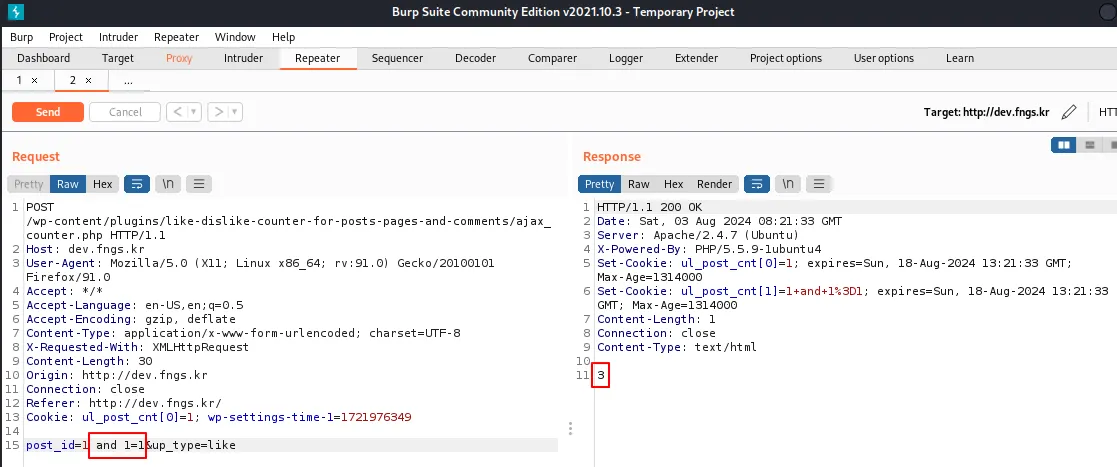
Task: Click Content-Type: text/html response header
Action: click(677, 347)
